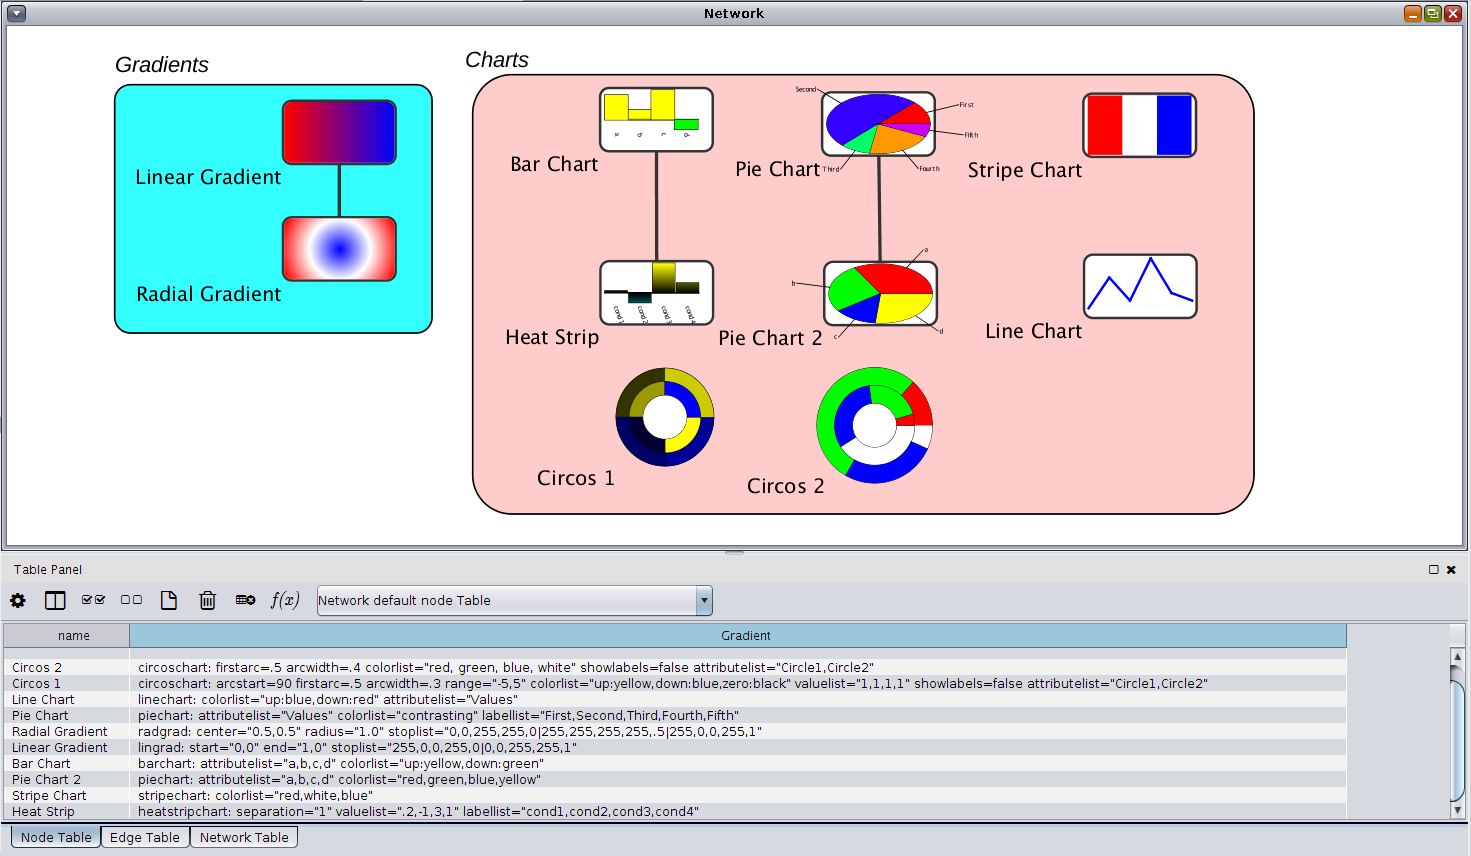
Task: Click the select all checked-boxes icon
Action: [x=93, y=600]
